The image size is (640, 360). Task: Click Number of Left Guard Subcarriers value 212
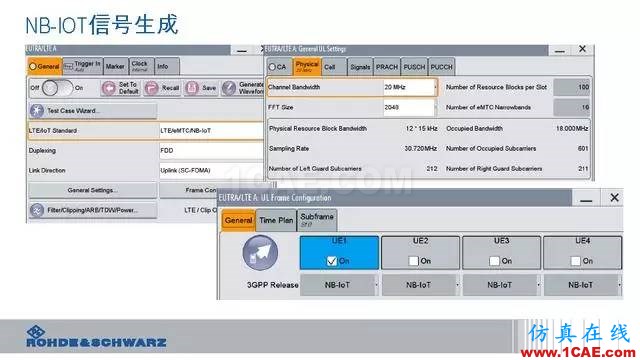pos(432,169)
